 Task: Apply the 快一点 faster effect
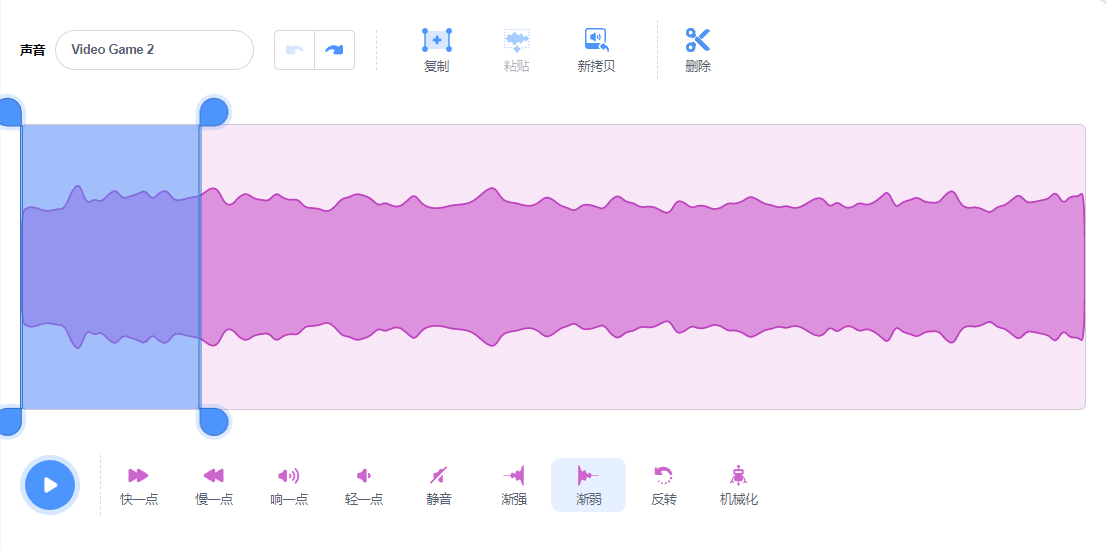pos(138,475)
